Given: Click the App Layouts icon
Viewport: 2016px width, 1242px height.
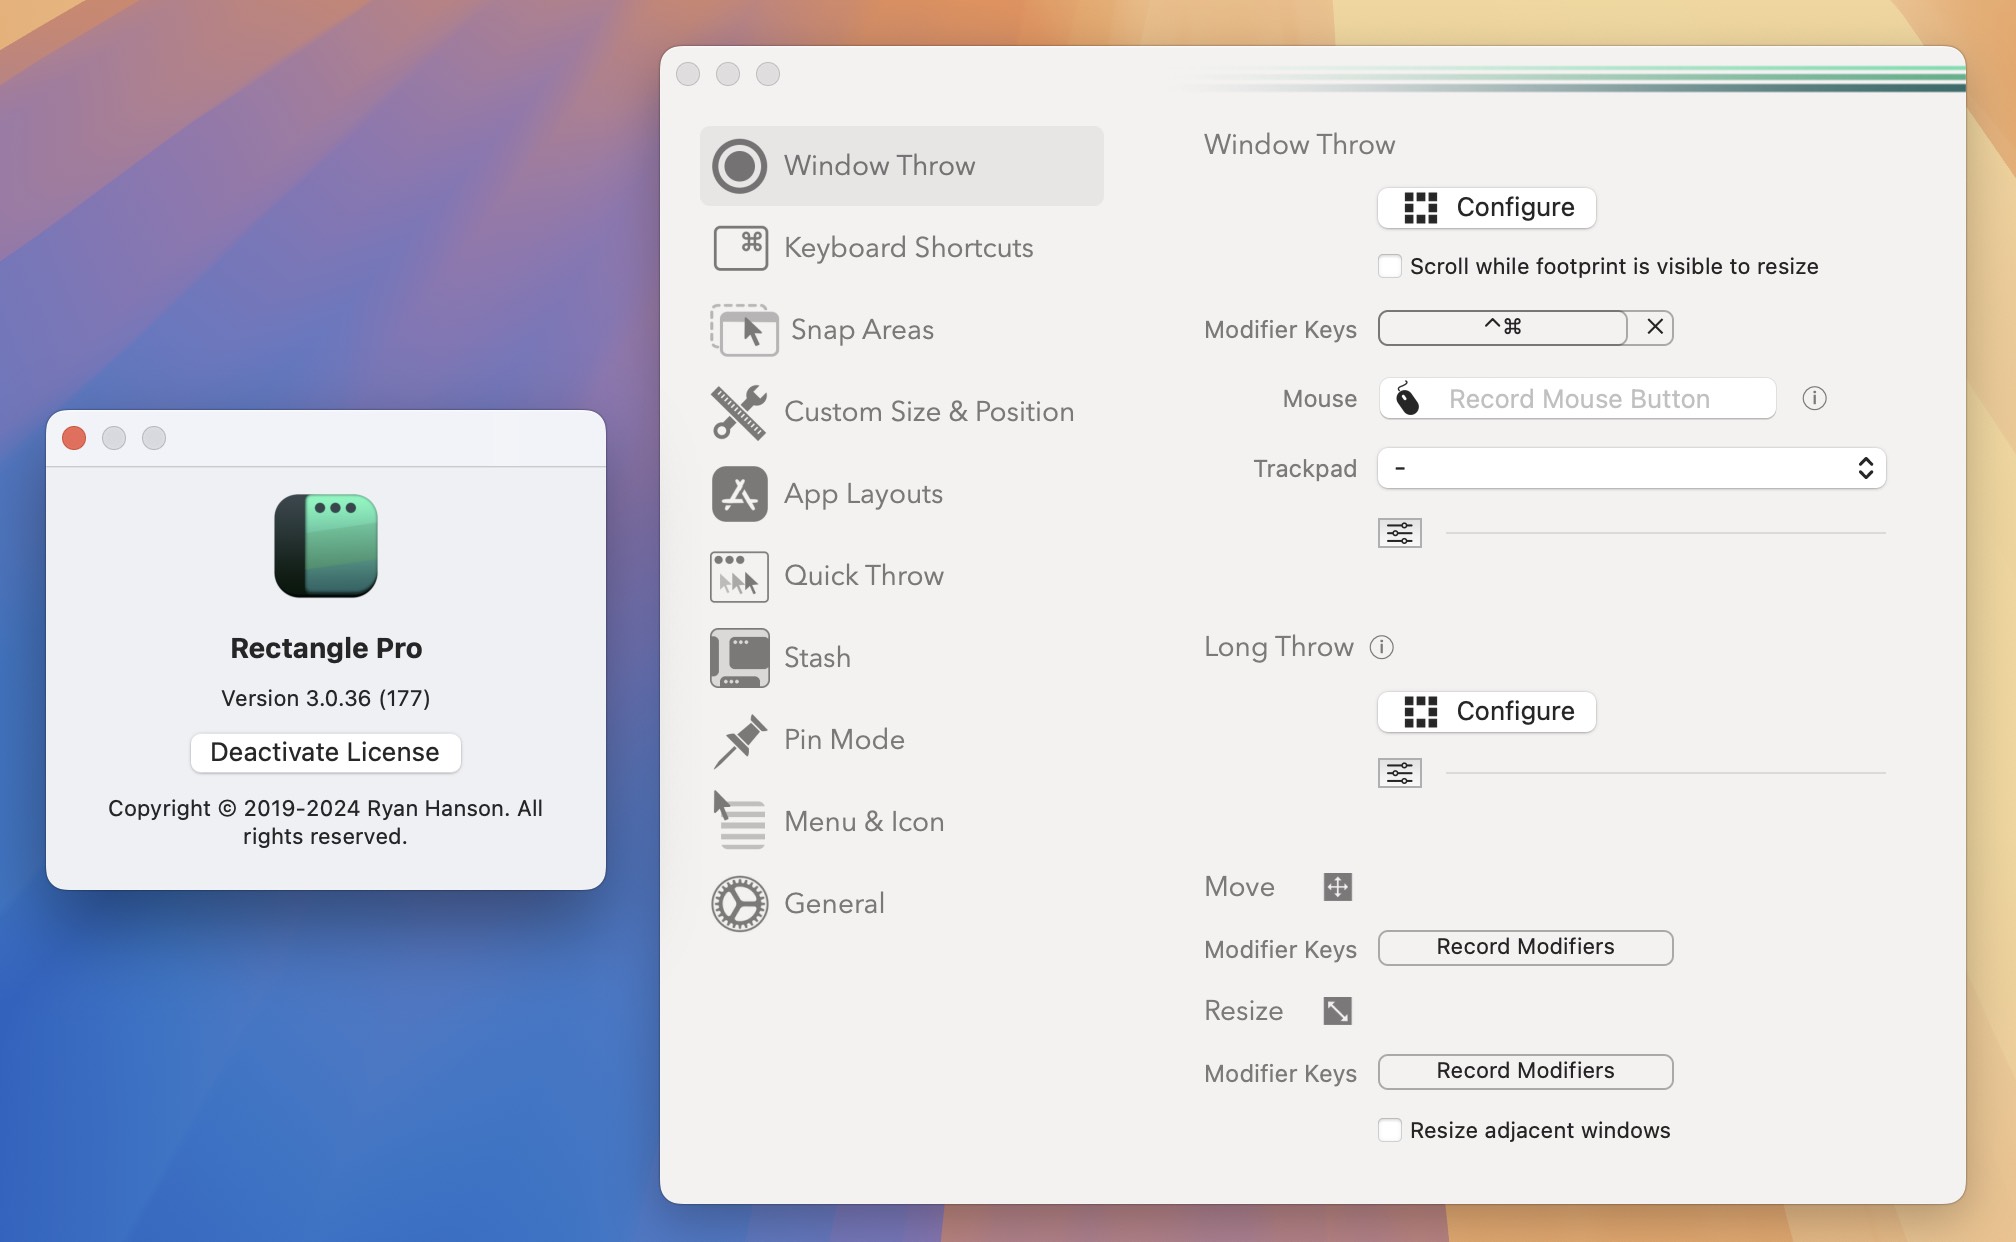Looking at the screenshot, I should [x=739, y=494].
